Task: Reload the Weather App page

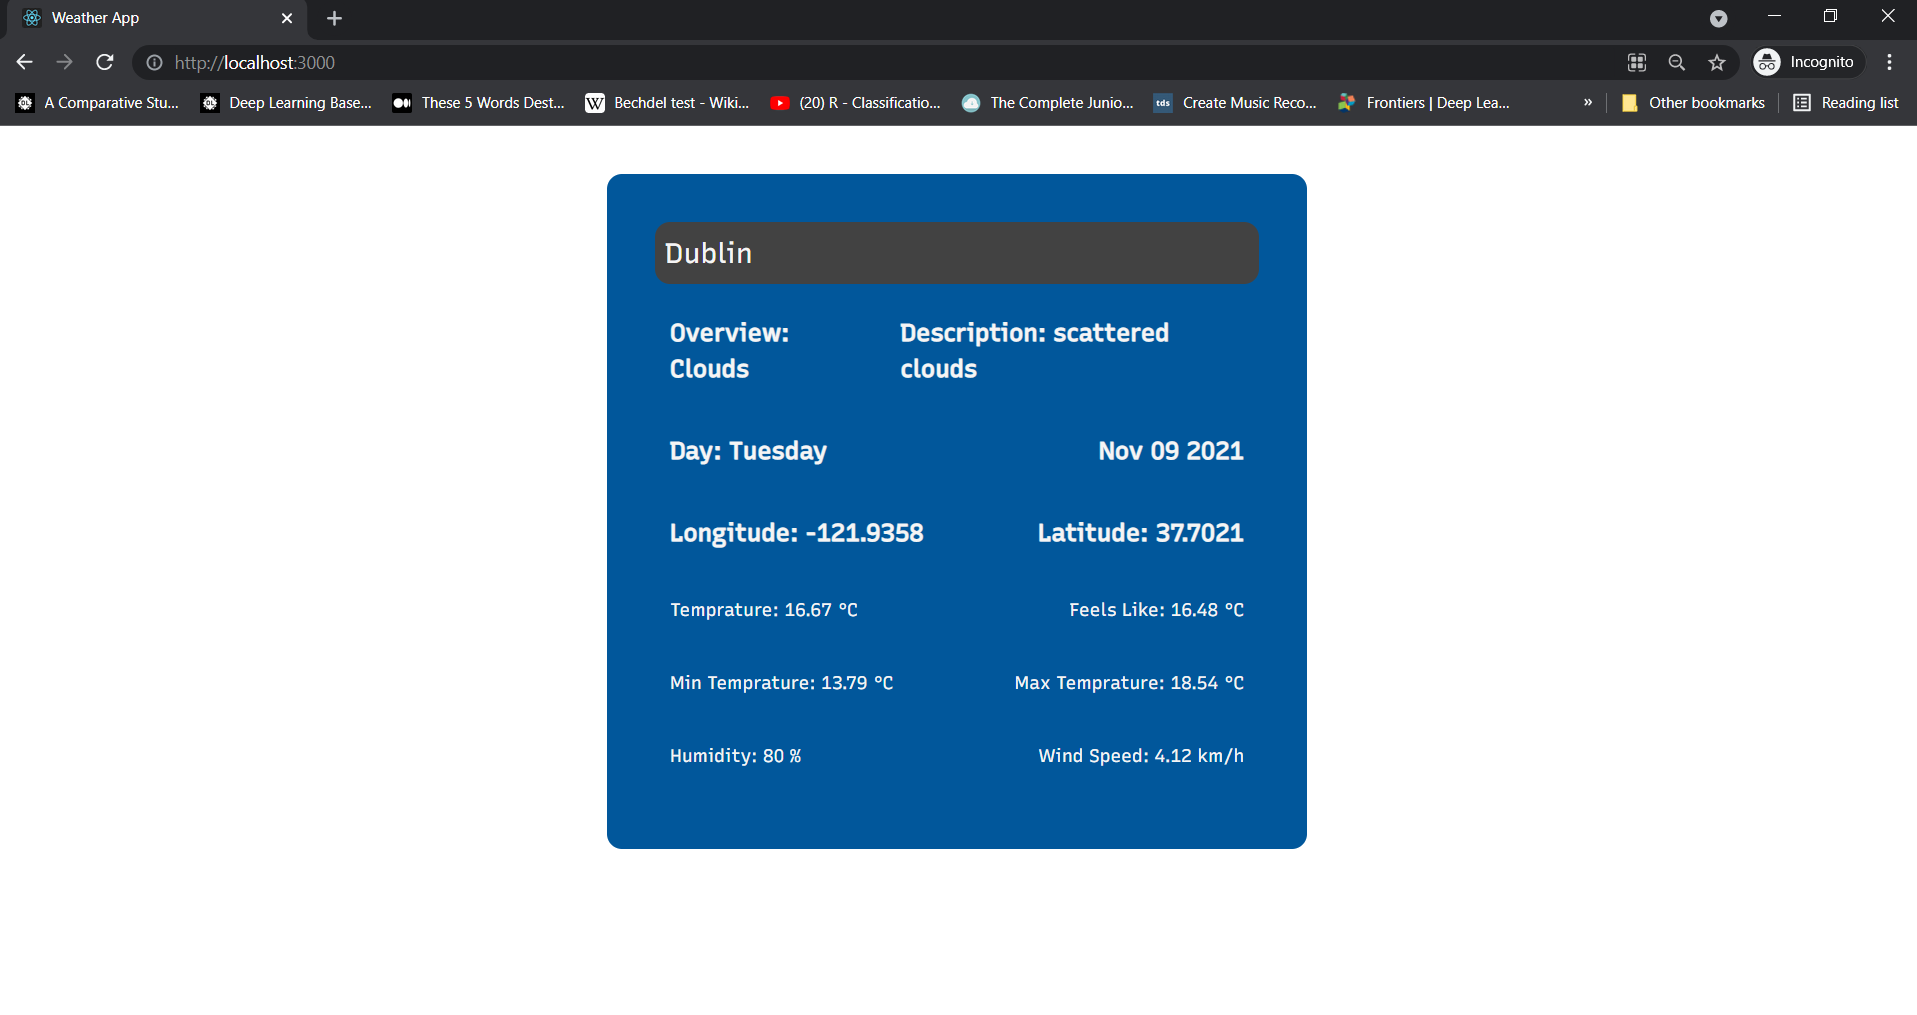Action: click(105, 62)
